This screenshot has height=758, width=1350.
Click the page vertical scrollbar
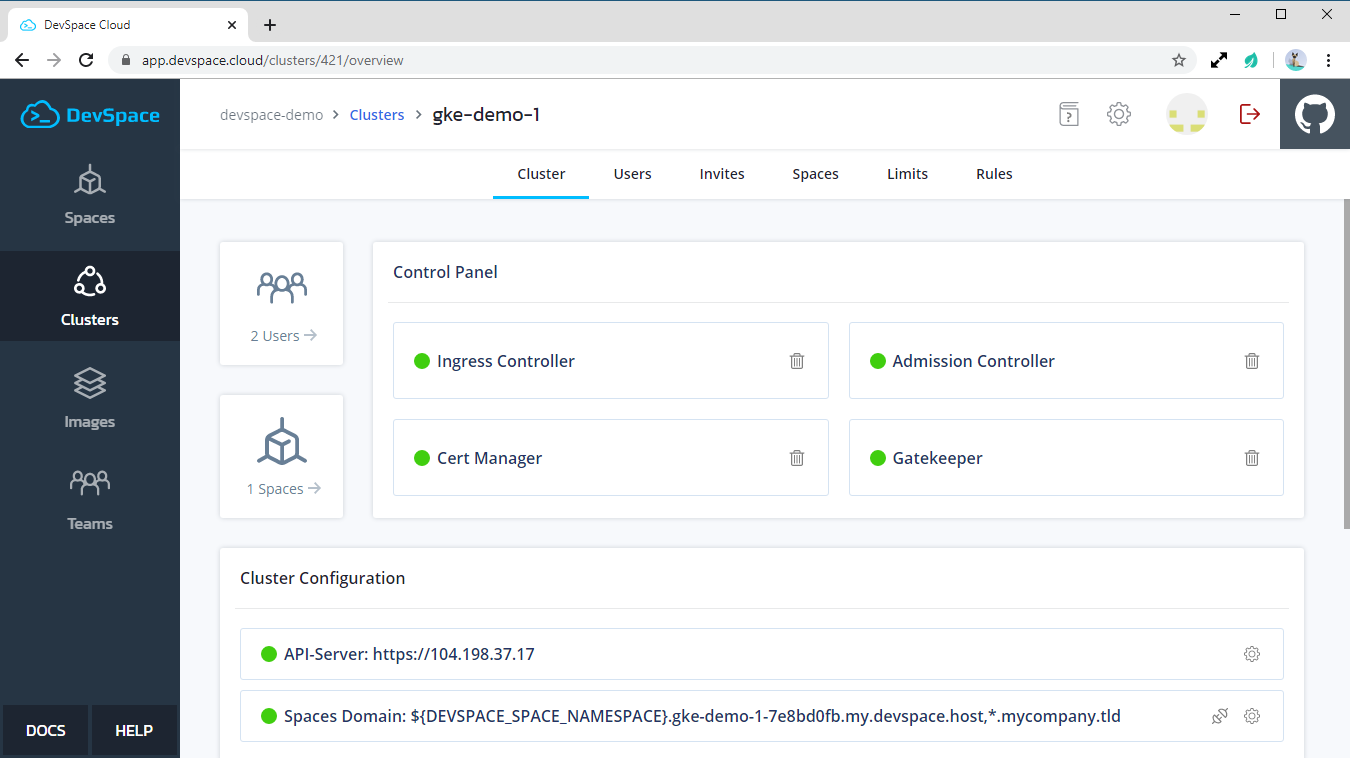[1345, 364]
